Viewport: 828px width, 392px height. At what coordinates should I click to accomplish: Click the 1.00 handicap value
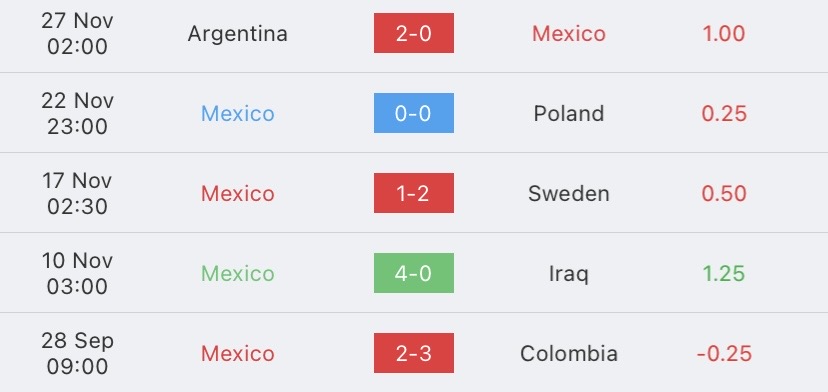pyautogui.click(x=724, y=34)
